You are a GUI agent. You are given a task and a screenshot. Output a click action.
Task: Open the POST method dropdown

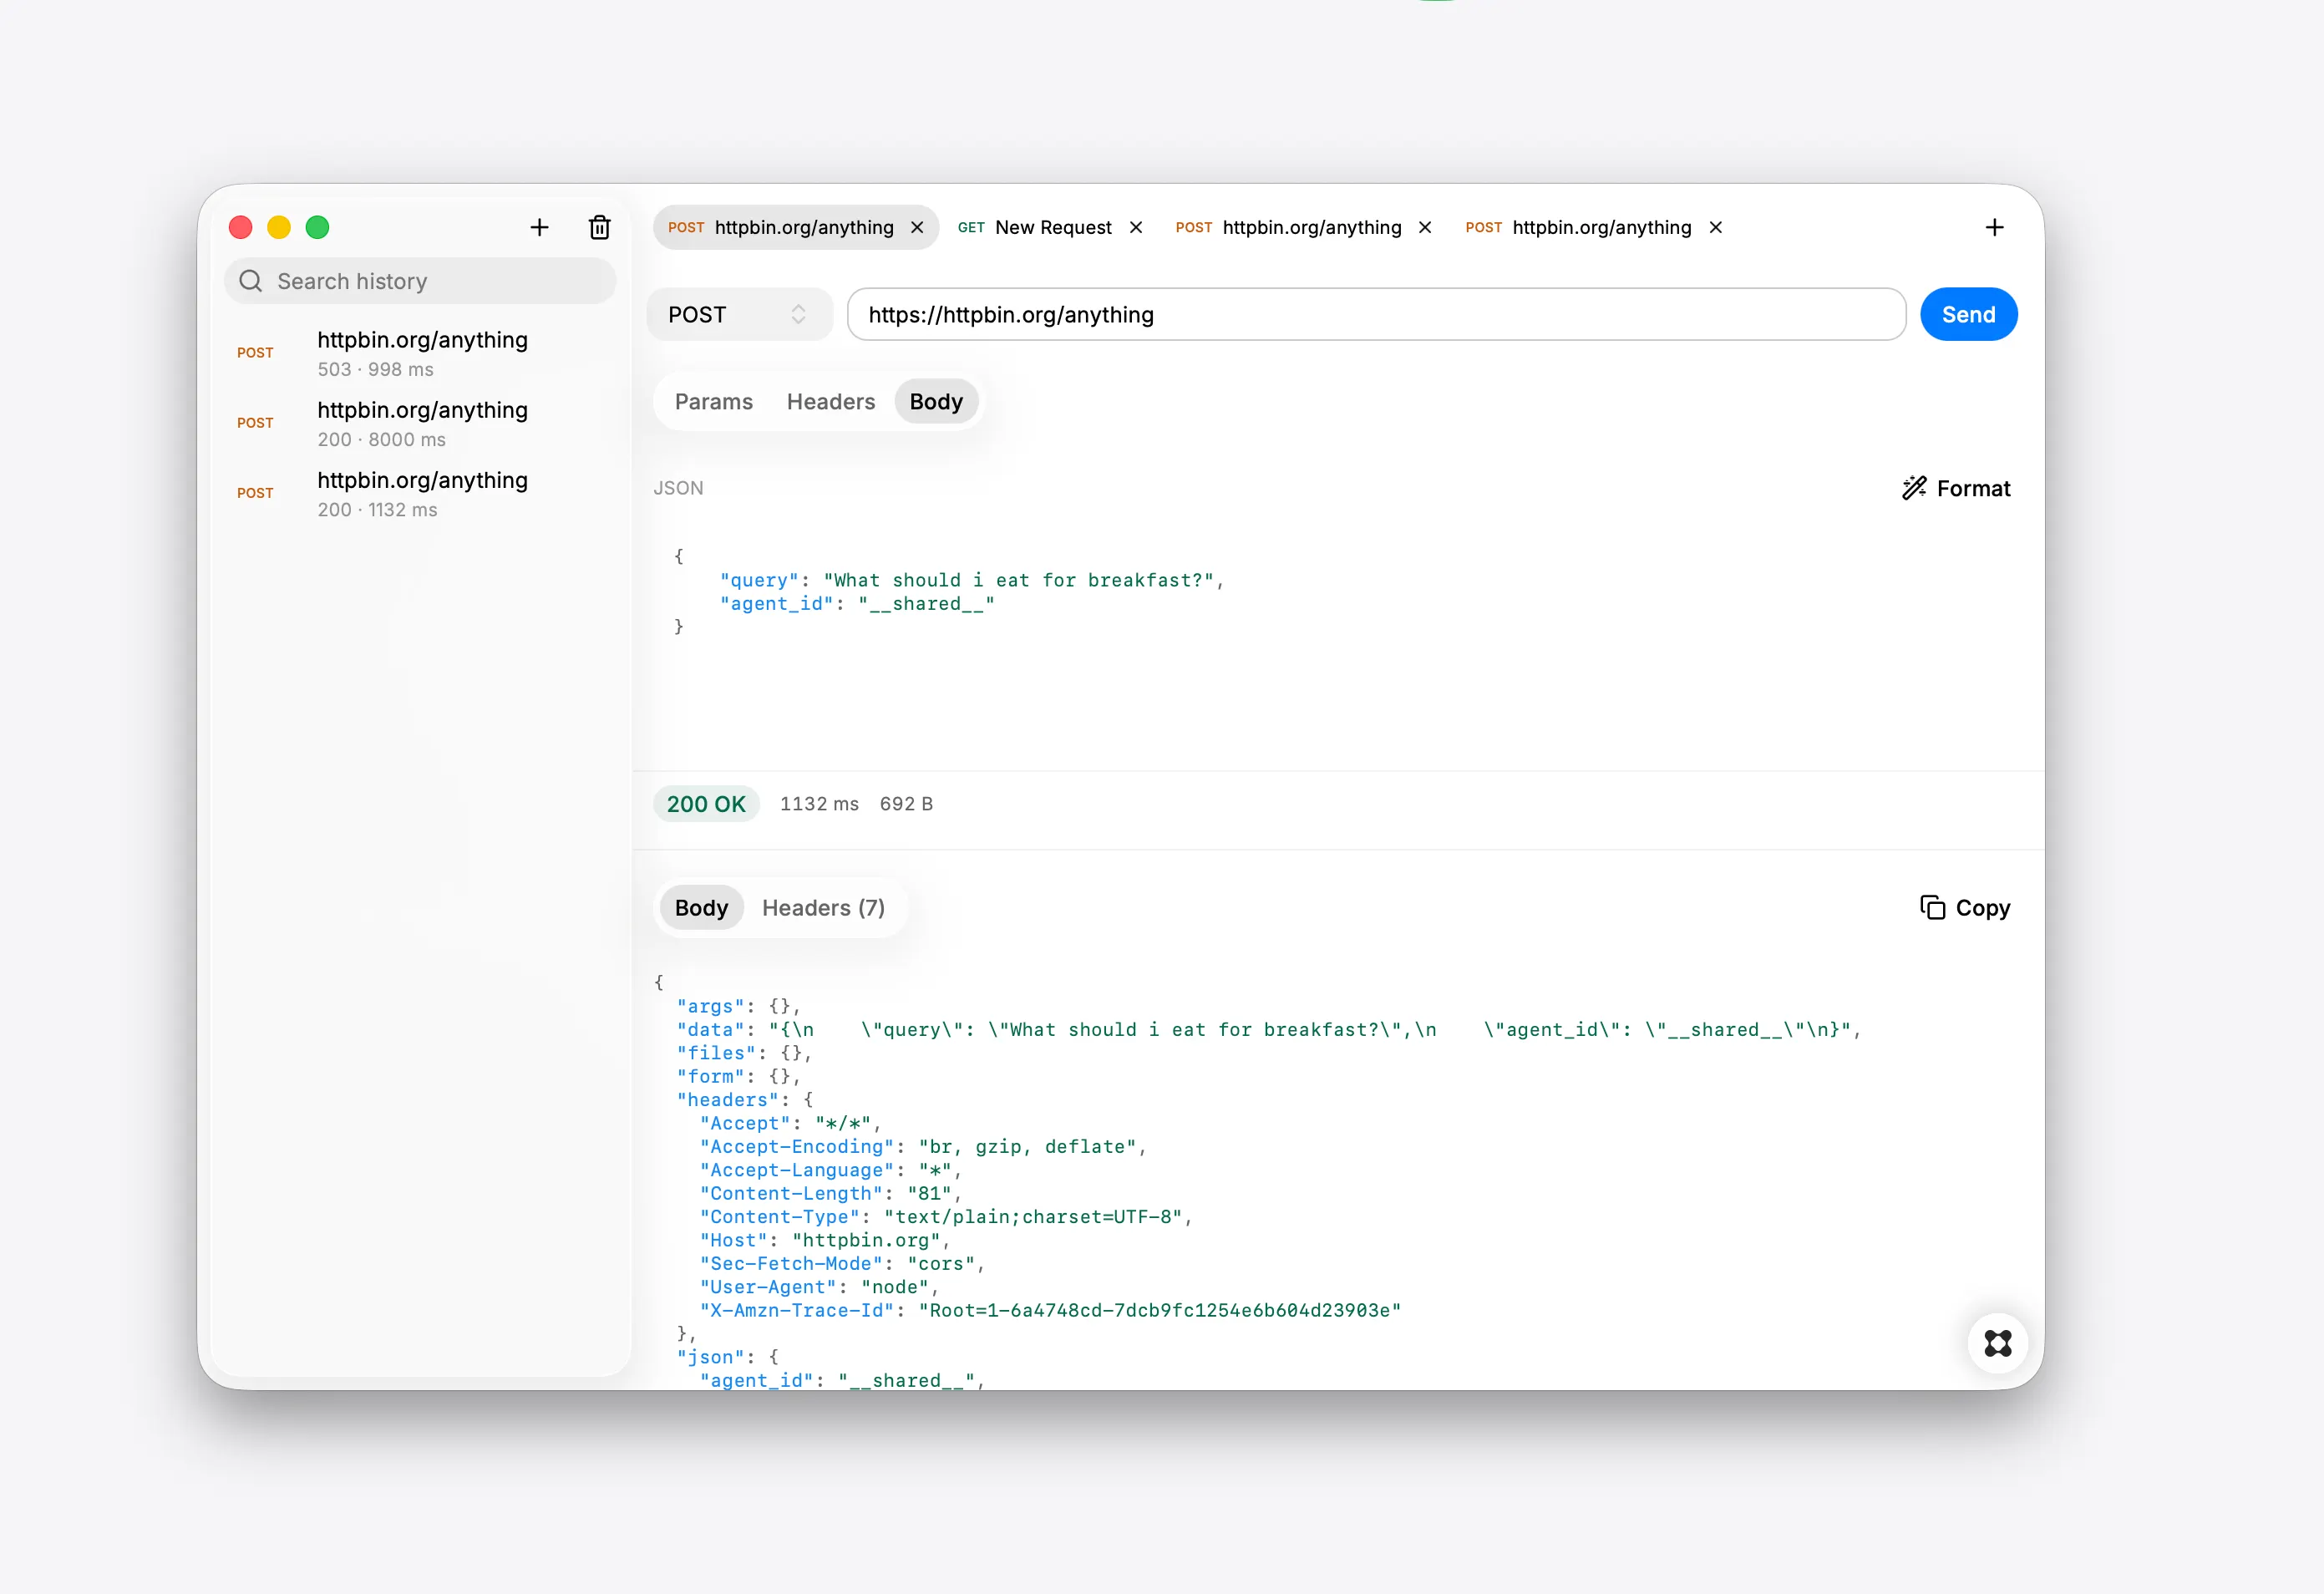tap(739, 314)
